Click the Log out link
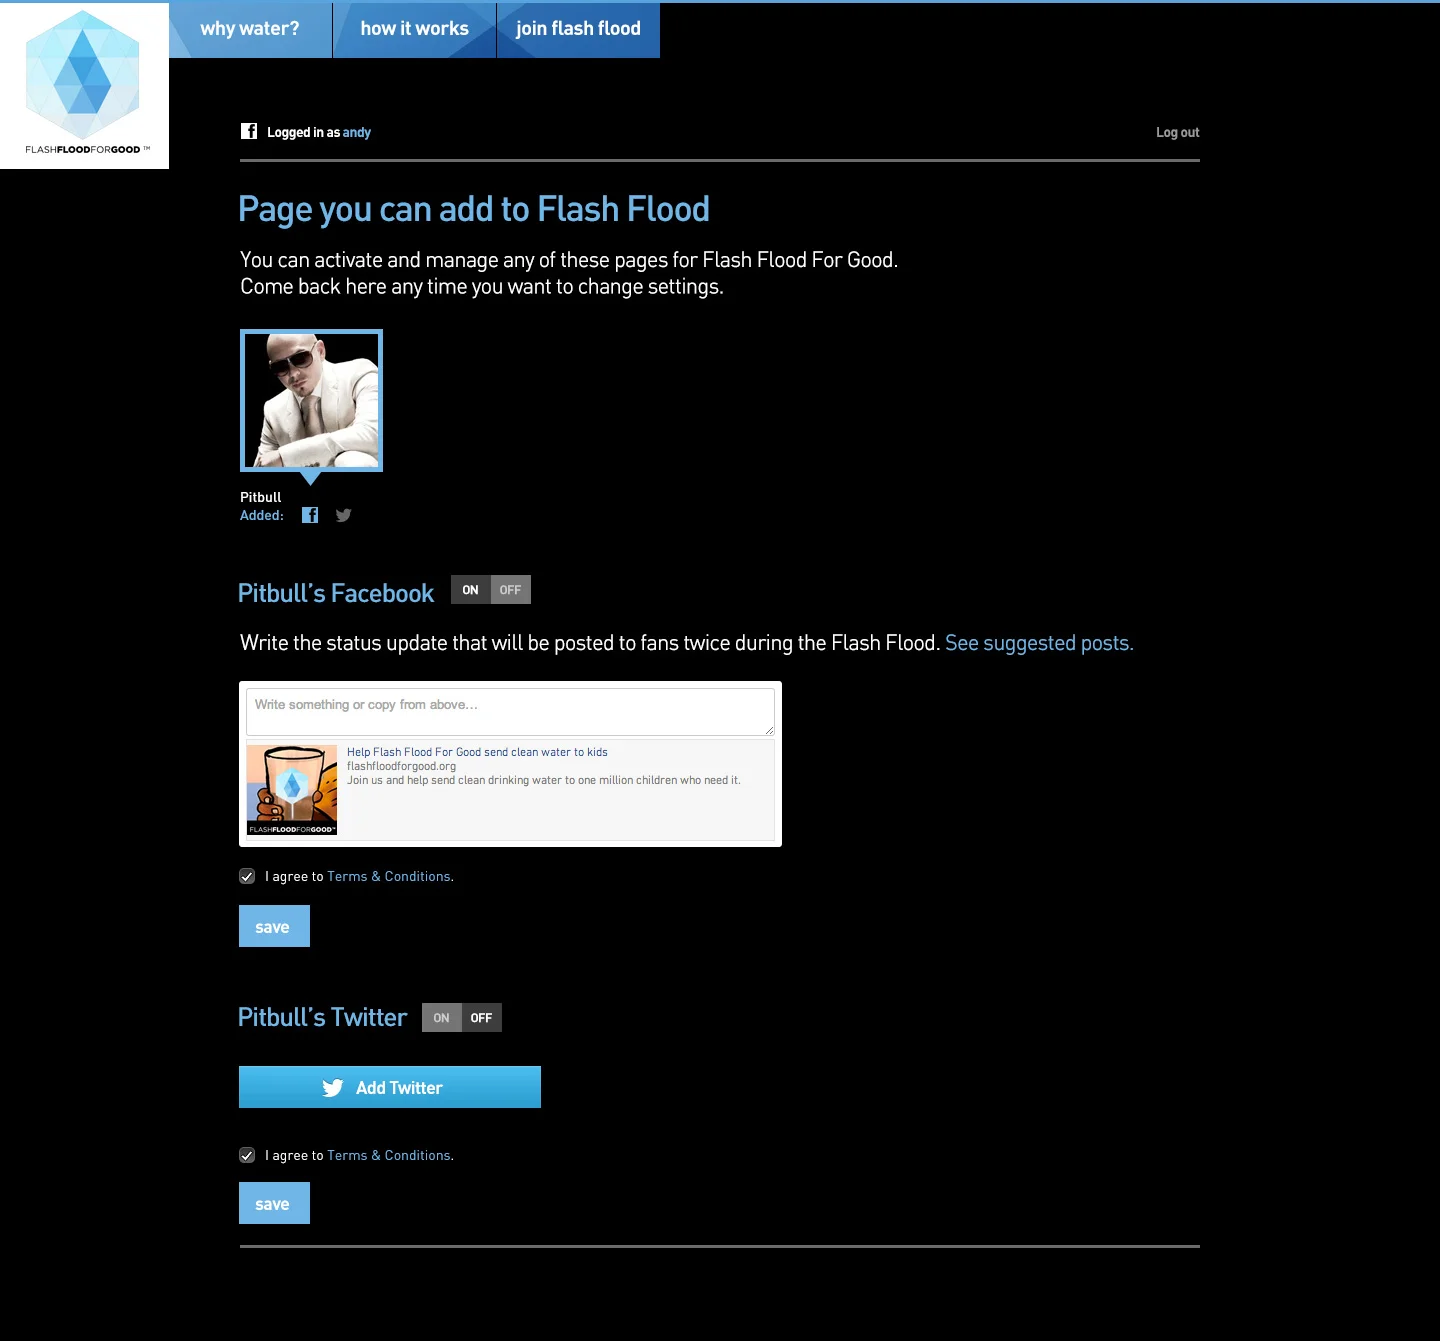The height and width of the screenshot is (1341, 1440). (x=1177, y=131)
